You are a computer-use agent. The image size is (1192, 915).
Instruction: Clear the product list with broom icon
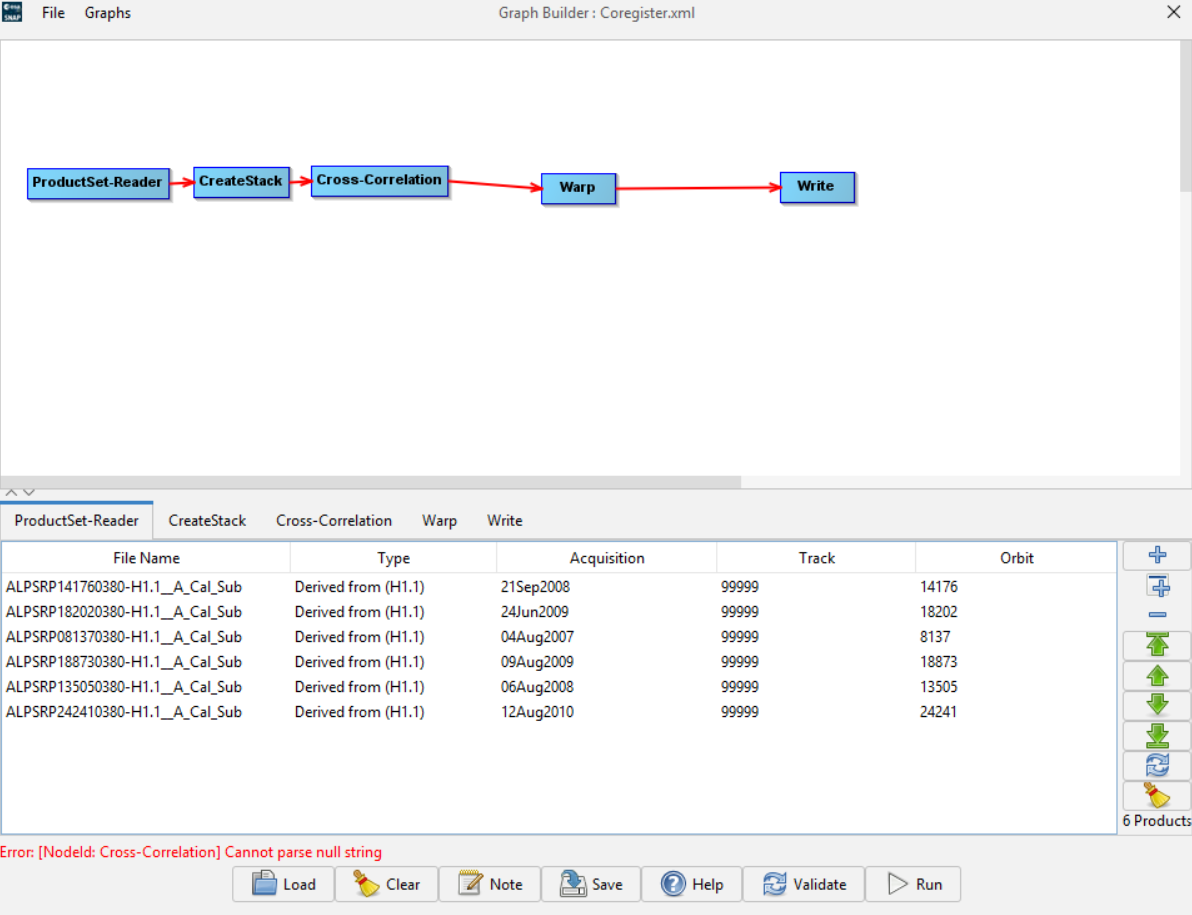tap(1157, 796)
